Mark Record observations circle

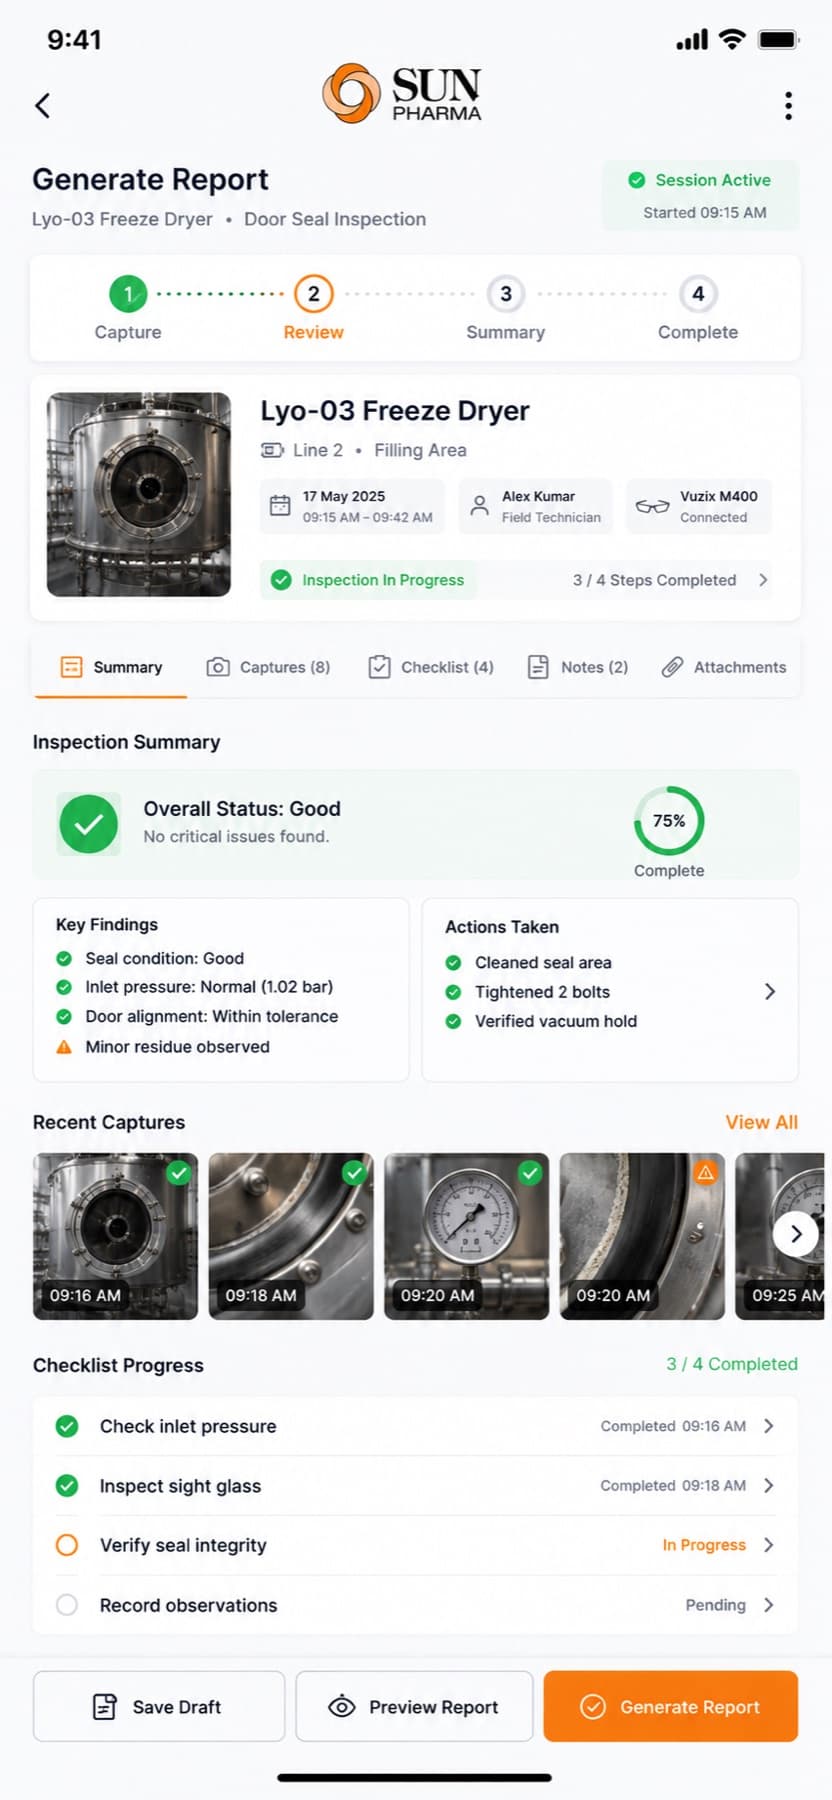click(67, 1605)
